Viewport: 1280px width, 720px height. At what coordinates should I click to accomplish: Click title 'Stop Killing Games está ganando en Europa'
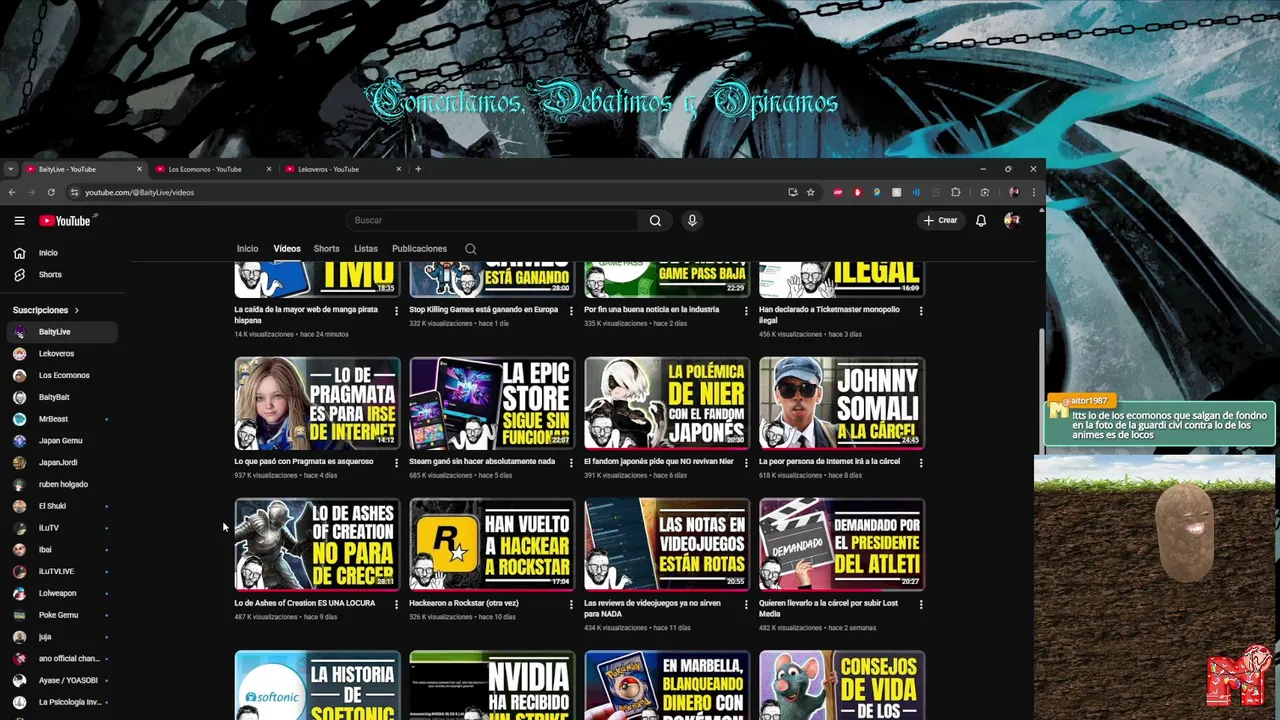483,310
